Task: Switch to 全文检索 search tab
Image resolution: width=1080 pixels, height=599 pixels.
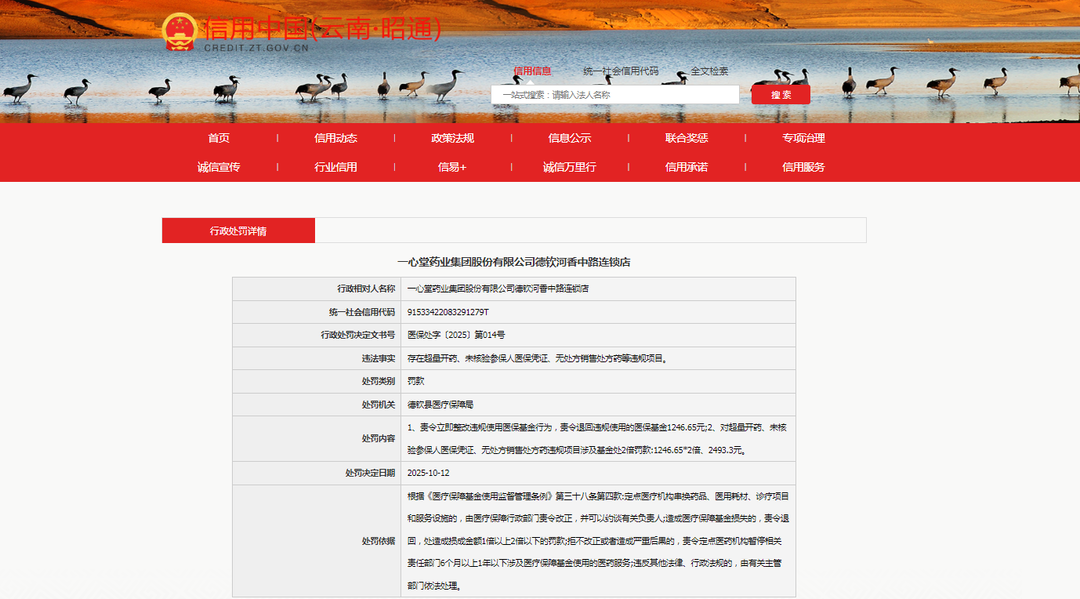Action: click(709, 71)
